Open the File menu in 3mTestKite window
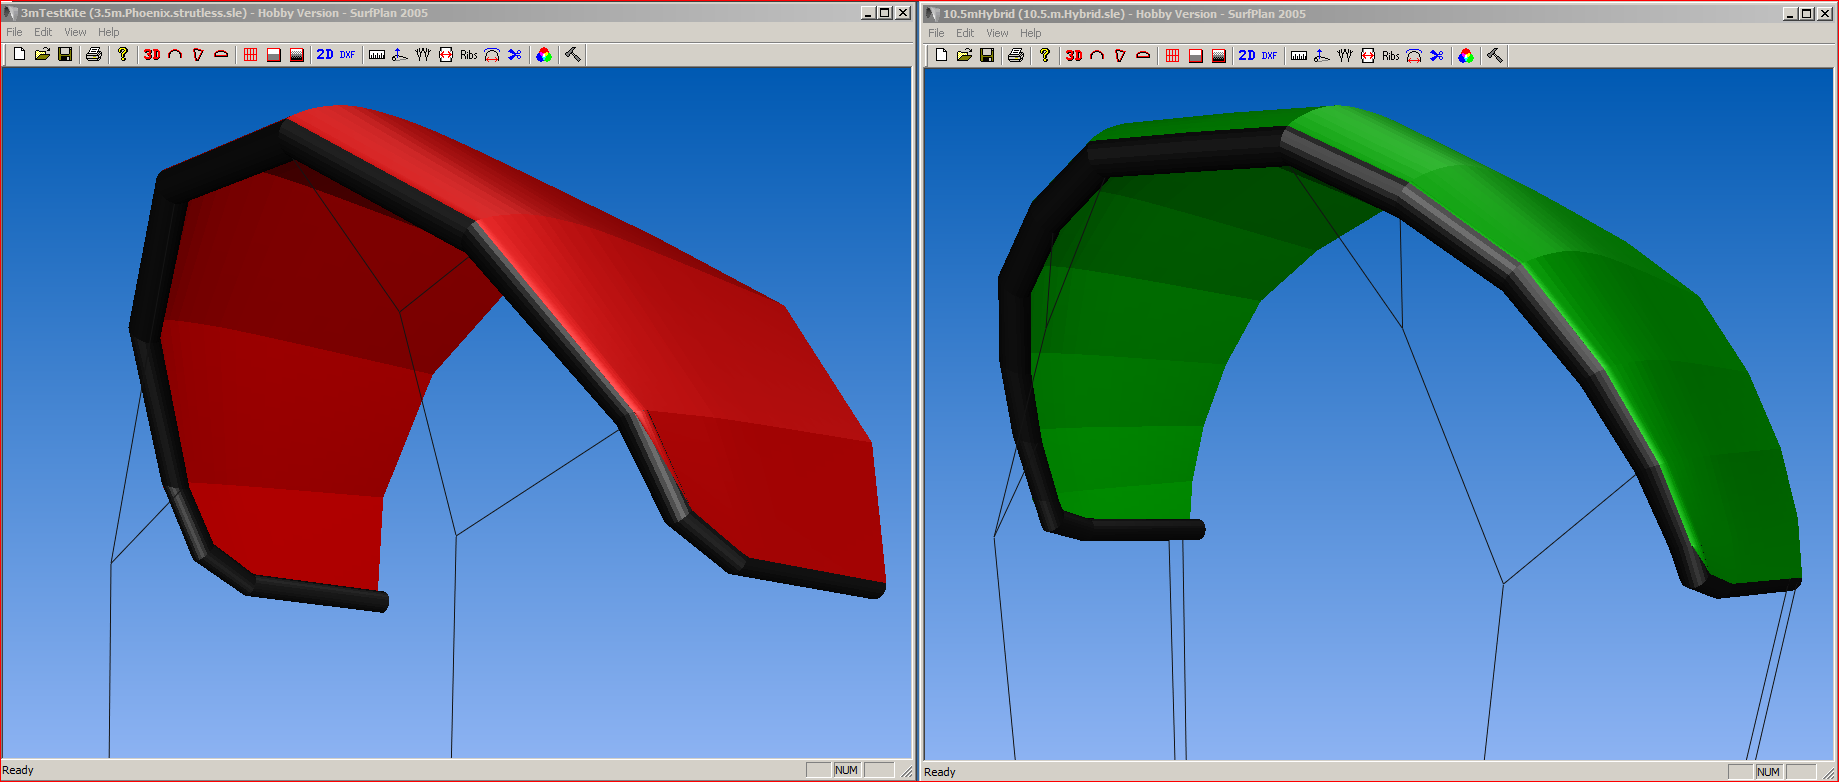 point(14,32)
